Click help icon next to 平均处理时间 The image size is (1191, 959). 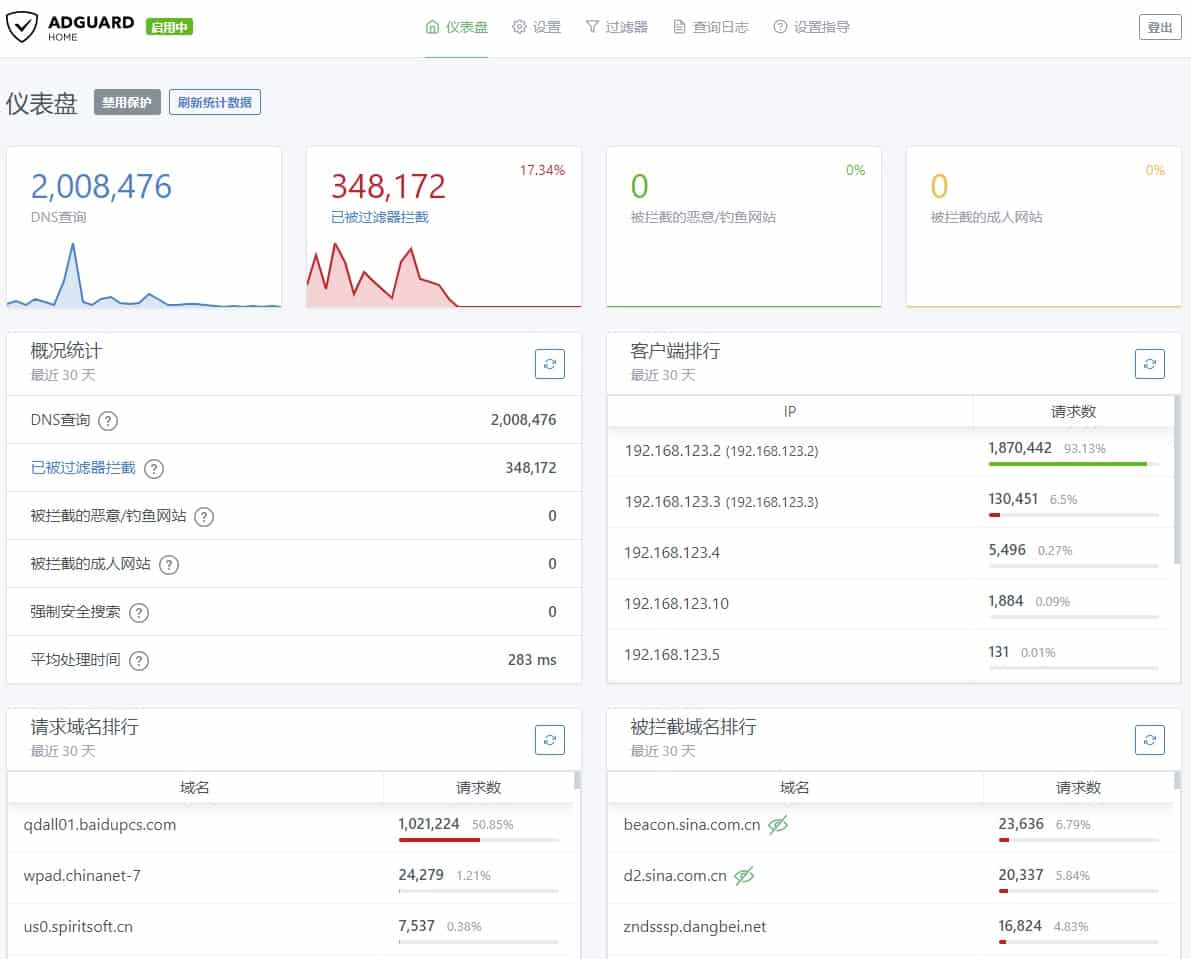139,661
